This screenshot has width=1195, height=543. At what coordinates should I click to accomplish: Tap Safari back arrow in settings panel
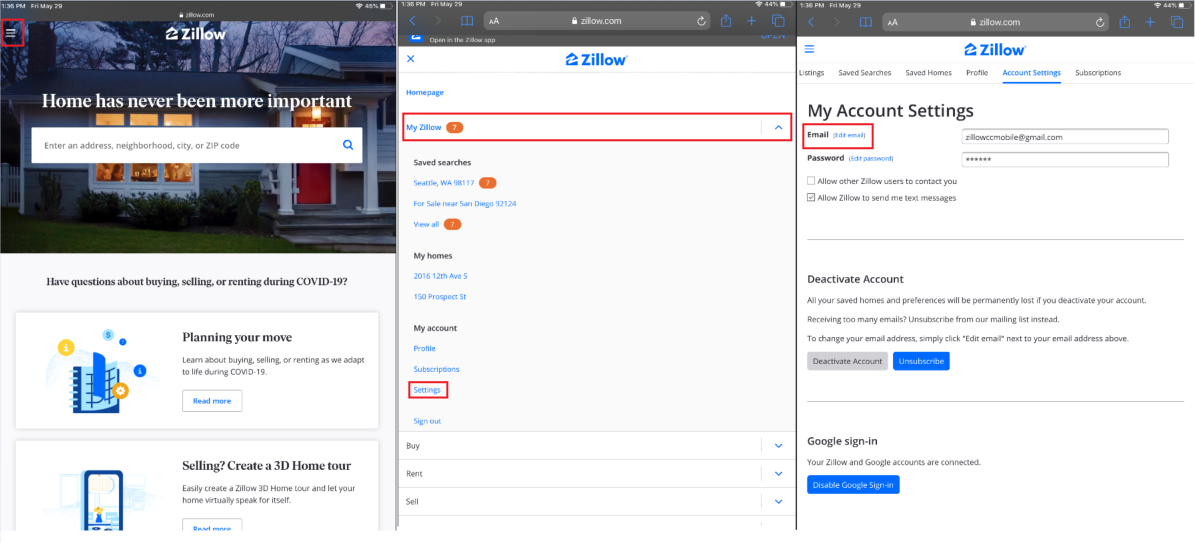(x=811, y=22)
